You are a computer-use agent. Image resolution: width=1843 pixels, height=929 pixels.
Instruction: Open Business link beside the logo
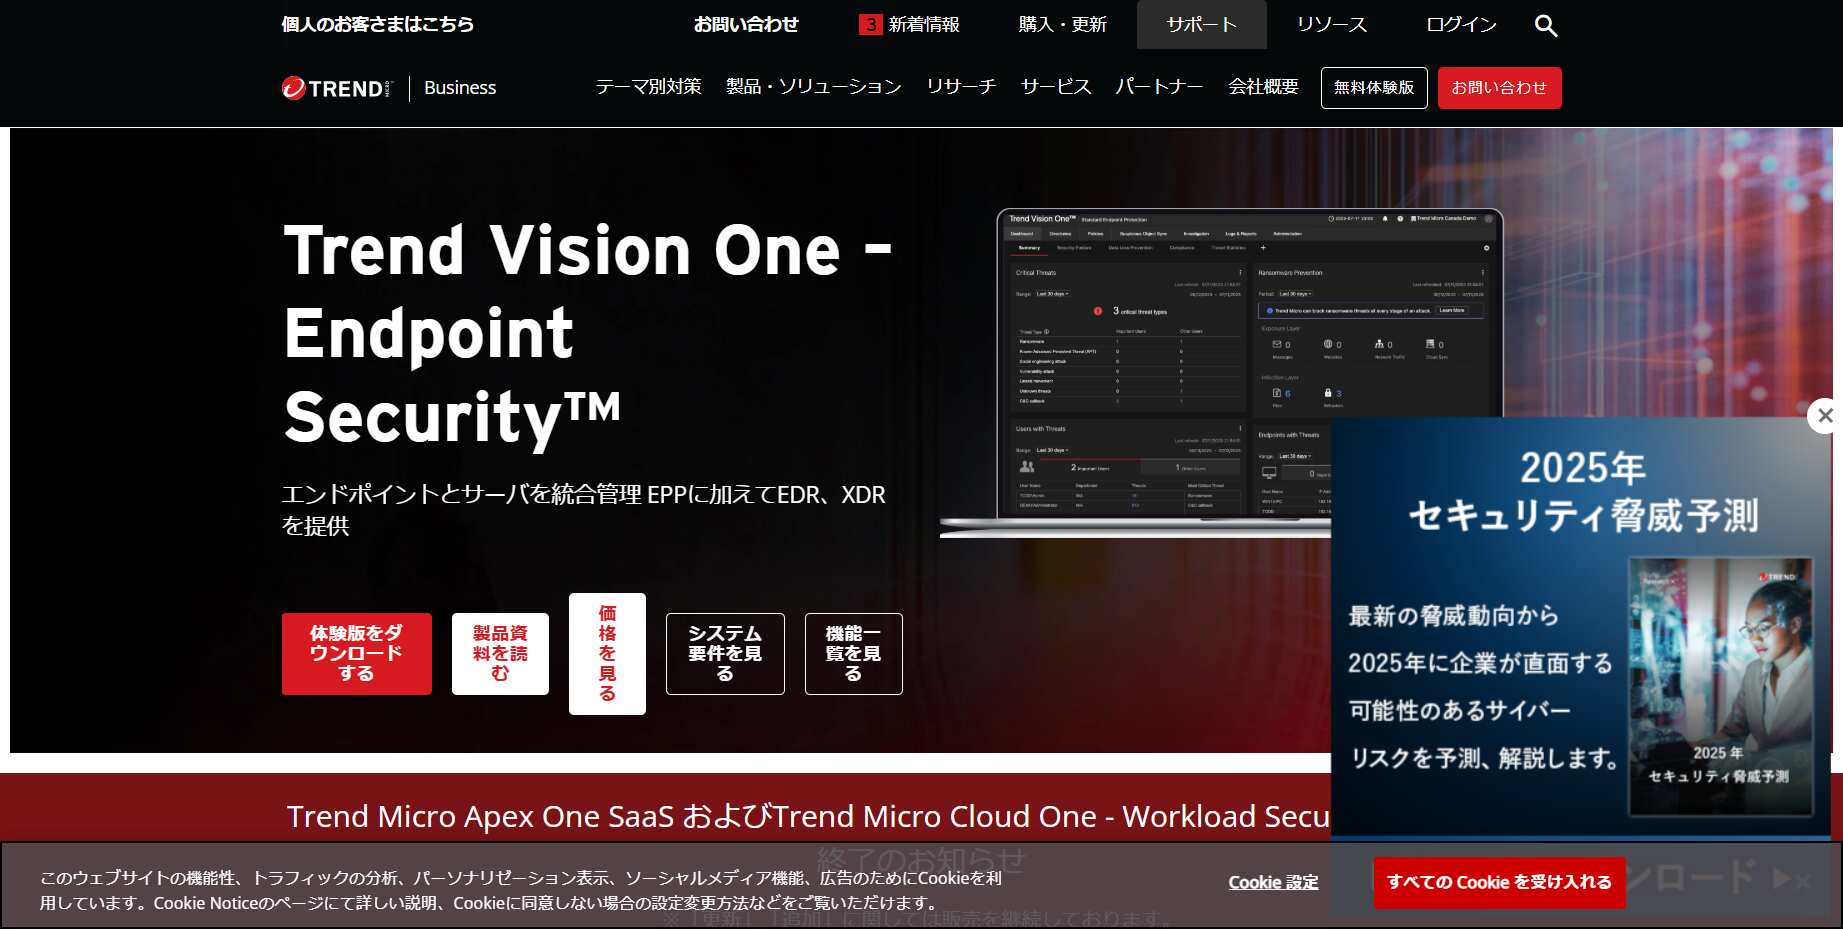point(460,88)
